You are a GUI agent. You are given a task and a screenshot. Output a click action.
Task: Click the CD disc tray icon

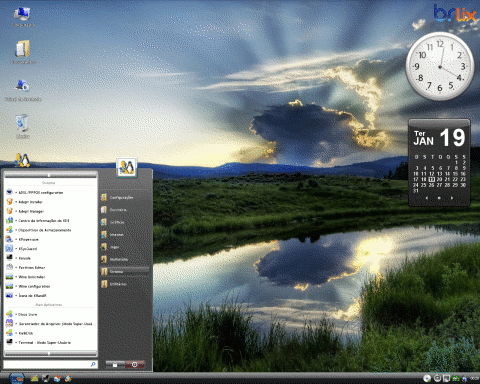click(427, 378)
